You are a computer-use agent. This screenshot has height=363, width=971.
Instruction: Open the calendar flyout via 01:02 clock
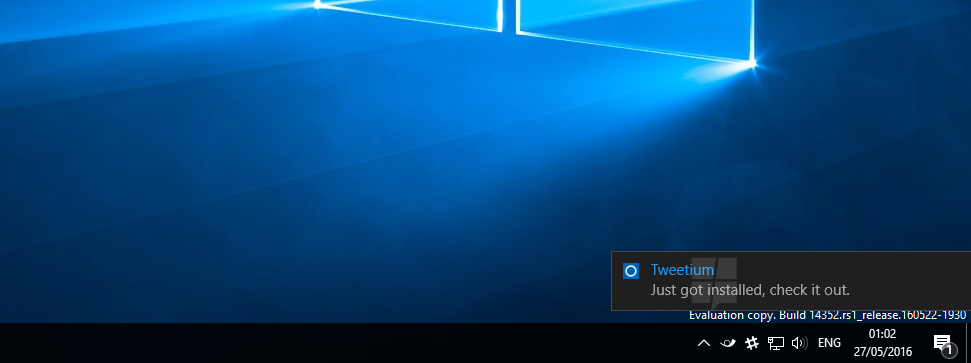pos(882,334)
